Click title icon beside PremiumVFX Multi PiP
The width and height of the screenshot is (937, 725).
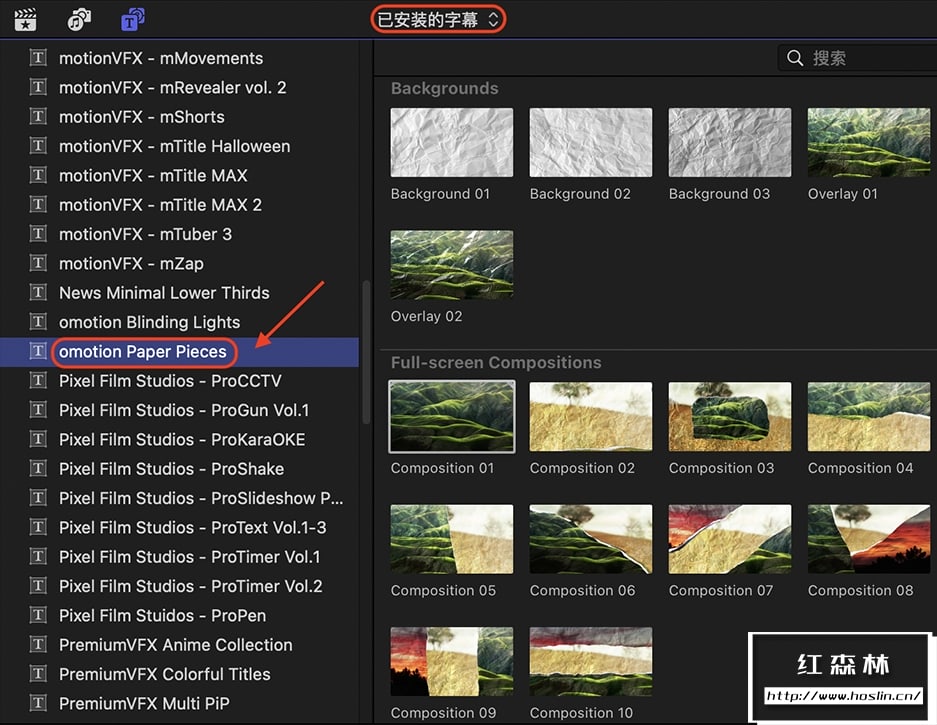pyautogui.click(x=38, y=703)
